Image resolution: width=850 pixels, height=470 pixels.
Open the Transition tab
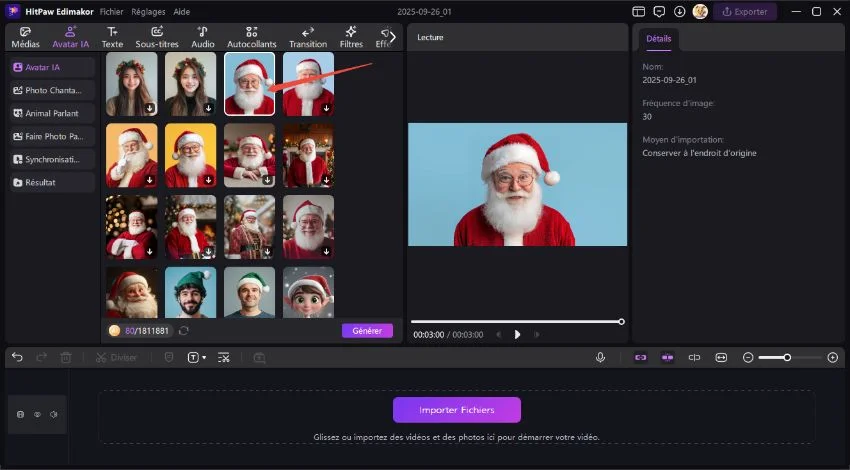308,37
